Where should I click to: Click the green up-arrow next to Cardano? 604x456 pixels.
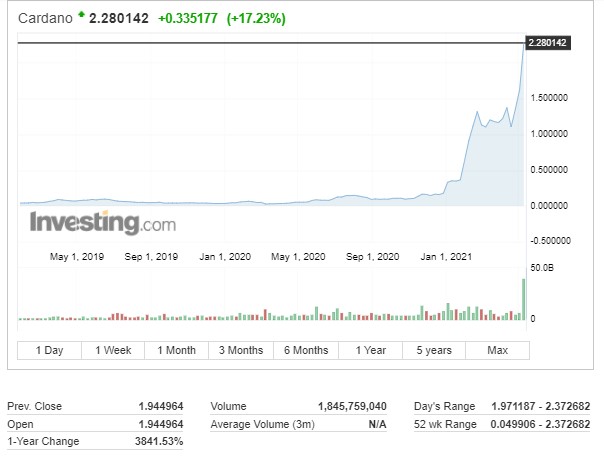click(x=81, y=15)
